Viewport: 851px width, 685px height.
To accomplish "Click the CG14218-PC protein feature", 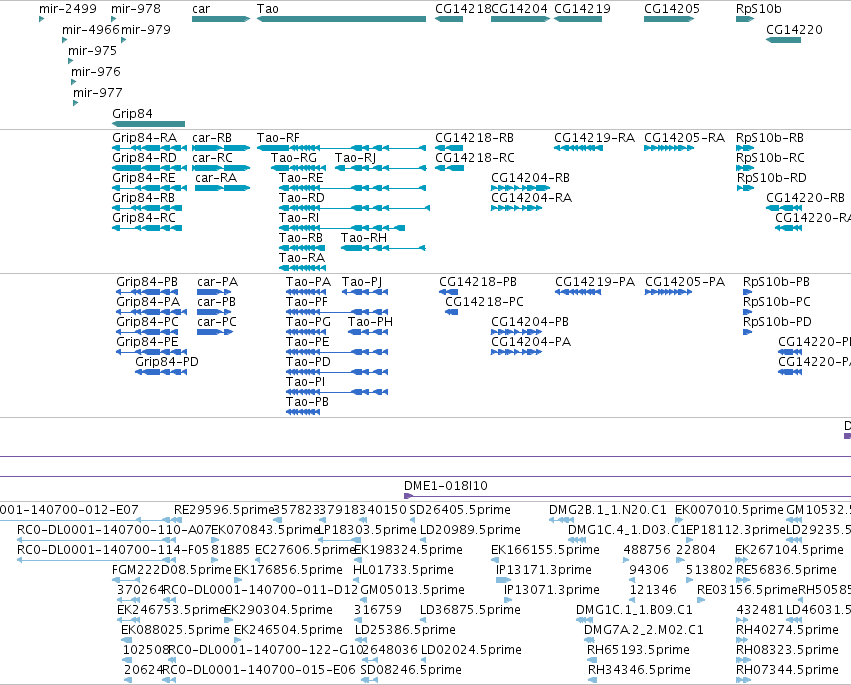I will coord(452,312).
